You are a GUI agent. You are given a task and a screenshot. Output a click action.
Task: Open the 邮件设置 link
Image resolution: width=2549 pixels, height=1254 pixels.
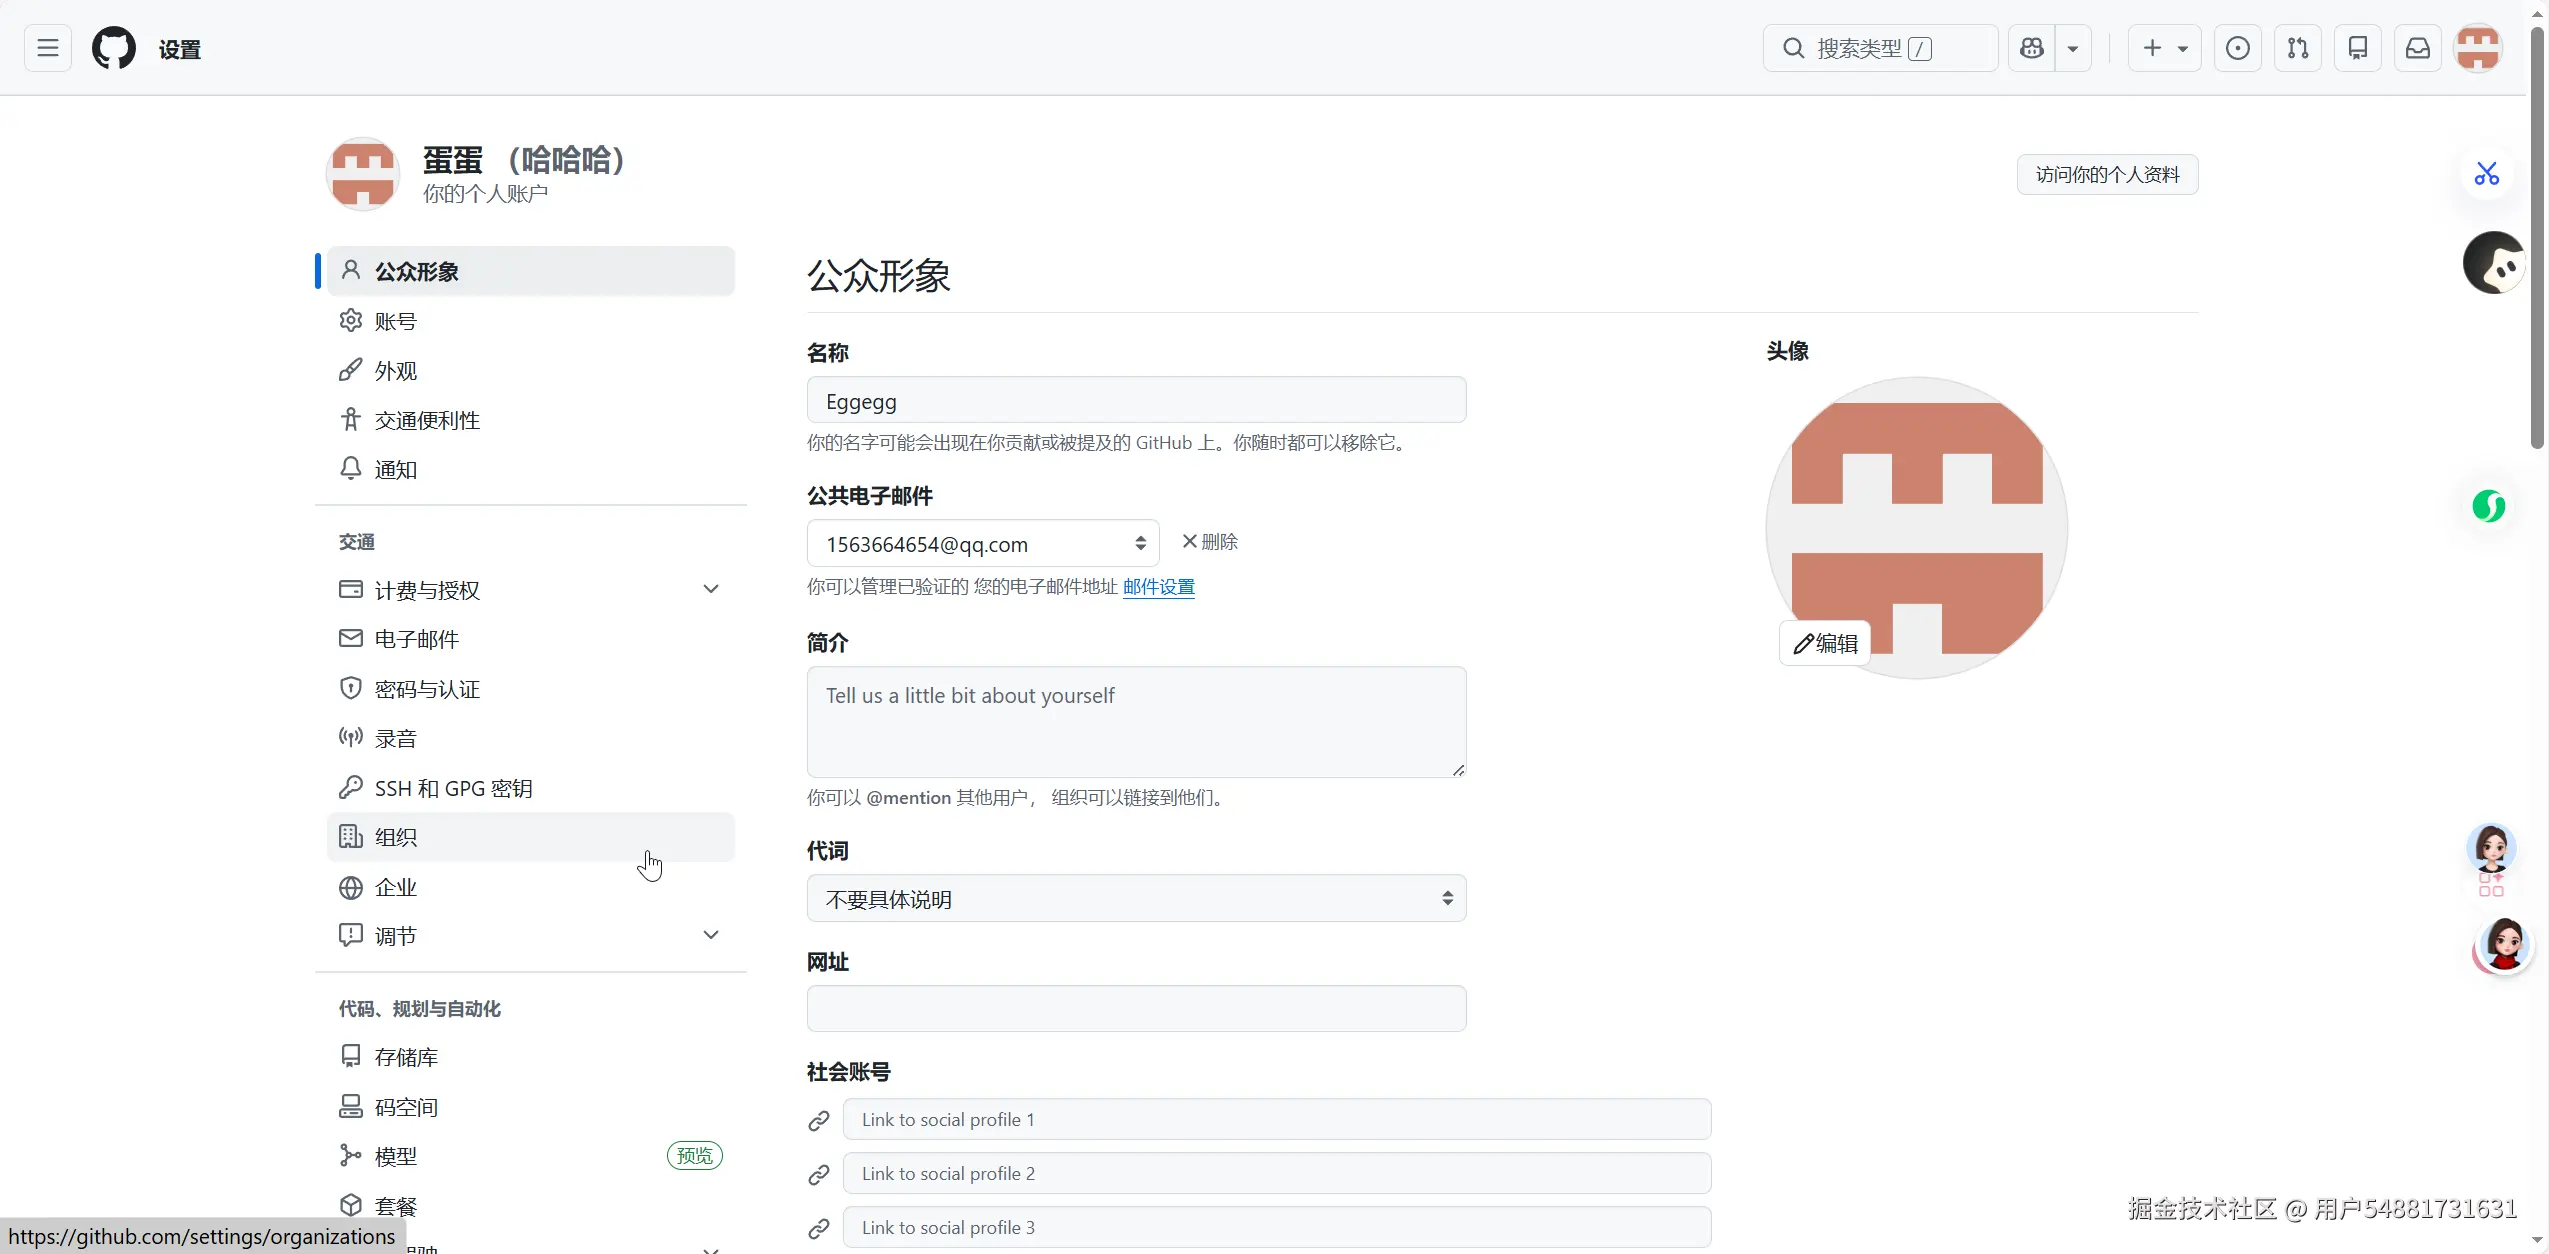point(1158,587)
